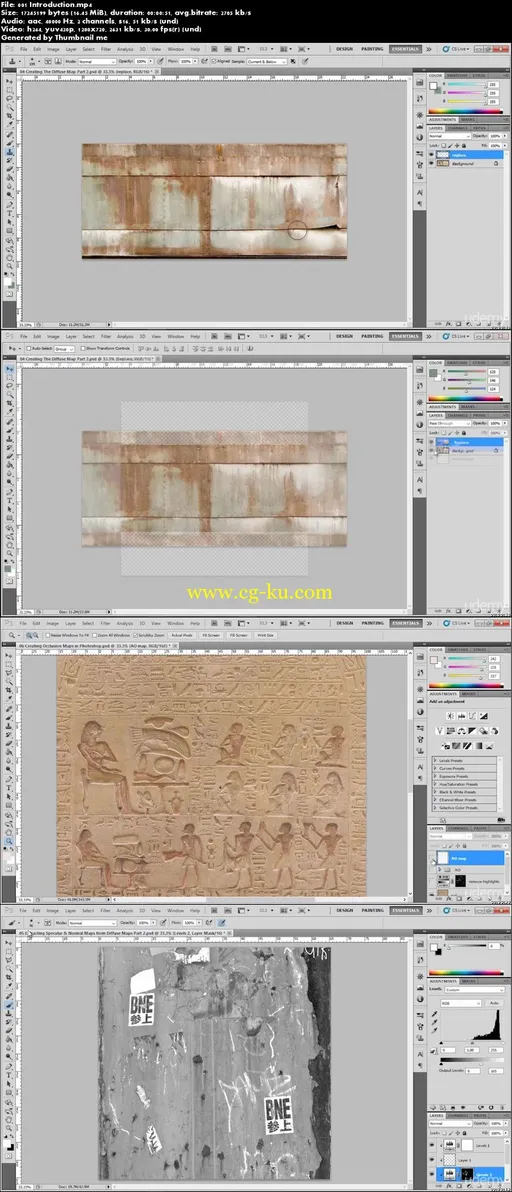Open Sample Current & Below dropdown
This screenshot has width=512, height=1192.
[x=266, y=62]
